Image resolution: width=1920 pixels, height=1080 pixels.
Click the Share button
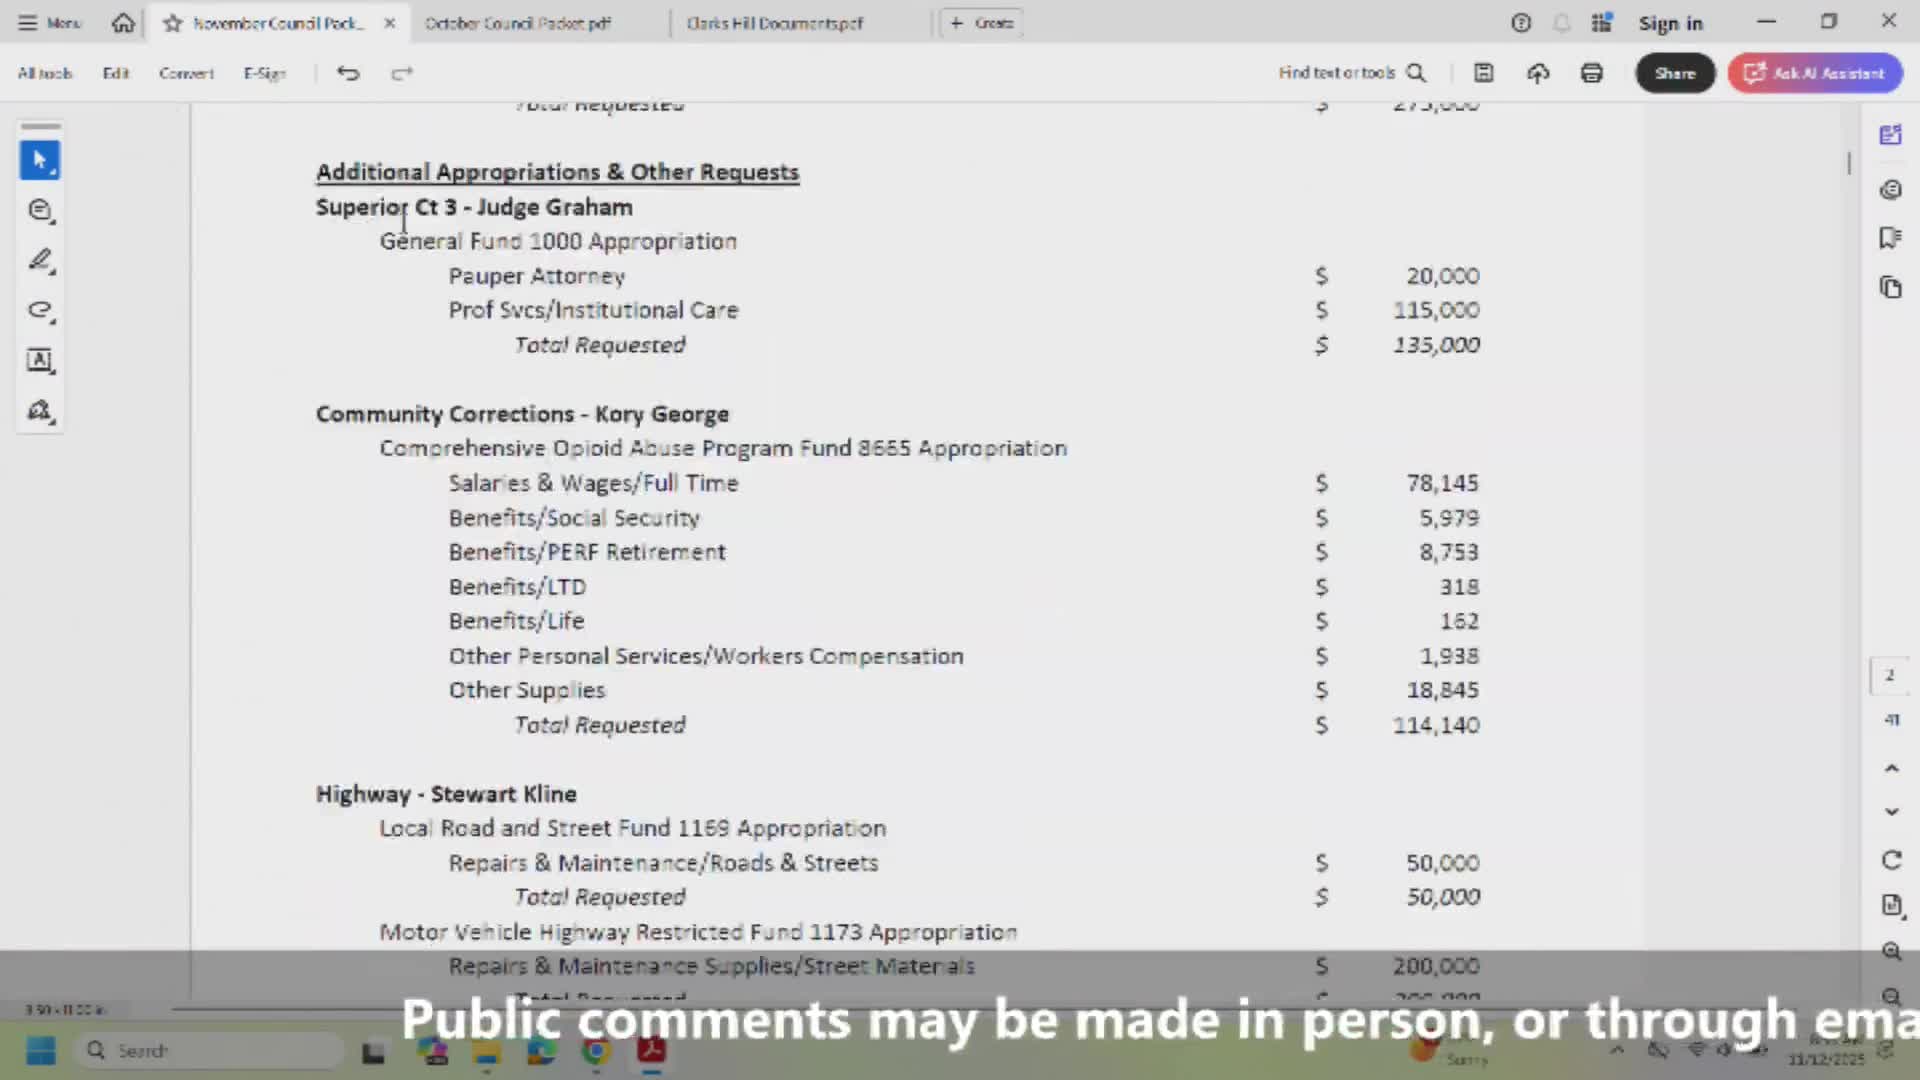pos(1675,72)
